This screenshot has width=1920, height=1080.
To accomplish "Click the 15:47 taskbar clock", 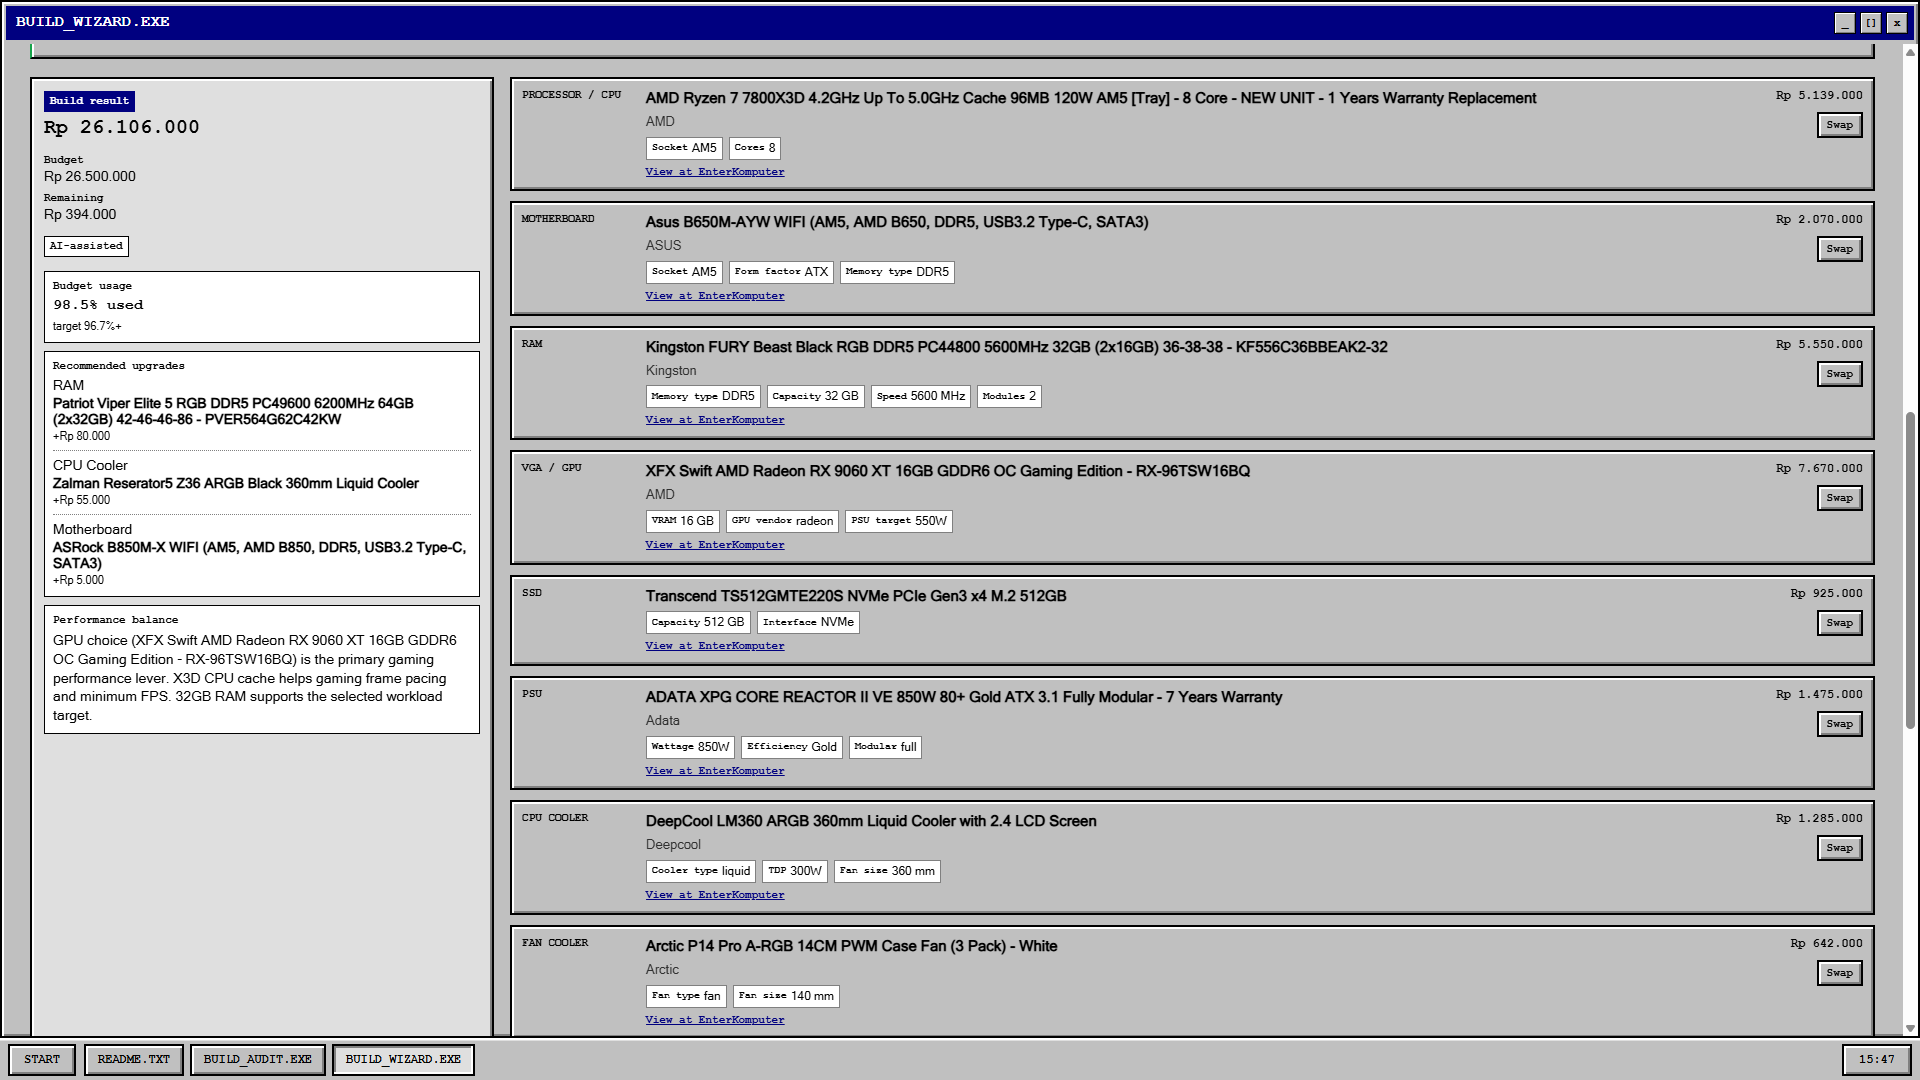I will pyautogui.click(x=1877, y=1060).
